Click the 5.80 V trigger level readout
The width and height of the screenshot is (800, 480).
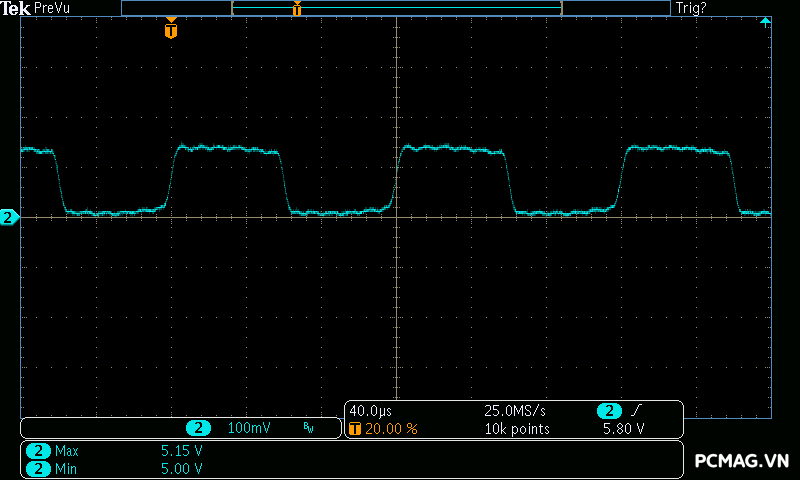tap(623, 428)
